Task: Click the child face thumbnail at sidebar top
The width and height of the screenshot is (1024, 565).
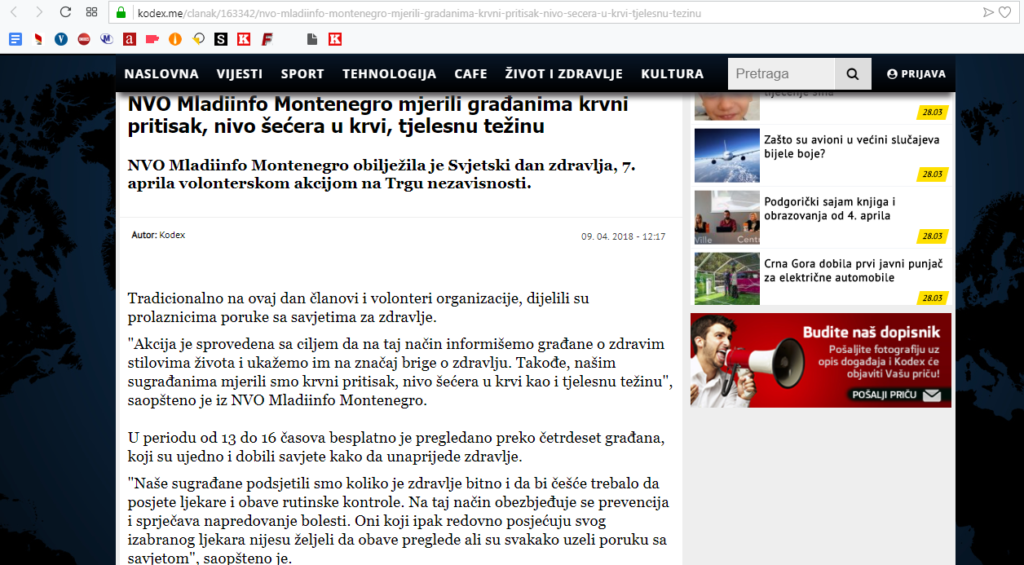Action: coord(727,106)
